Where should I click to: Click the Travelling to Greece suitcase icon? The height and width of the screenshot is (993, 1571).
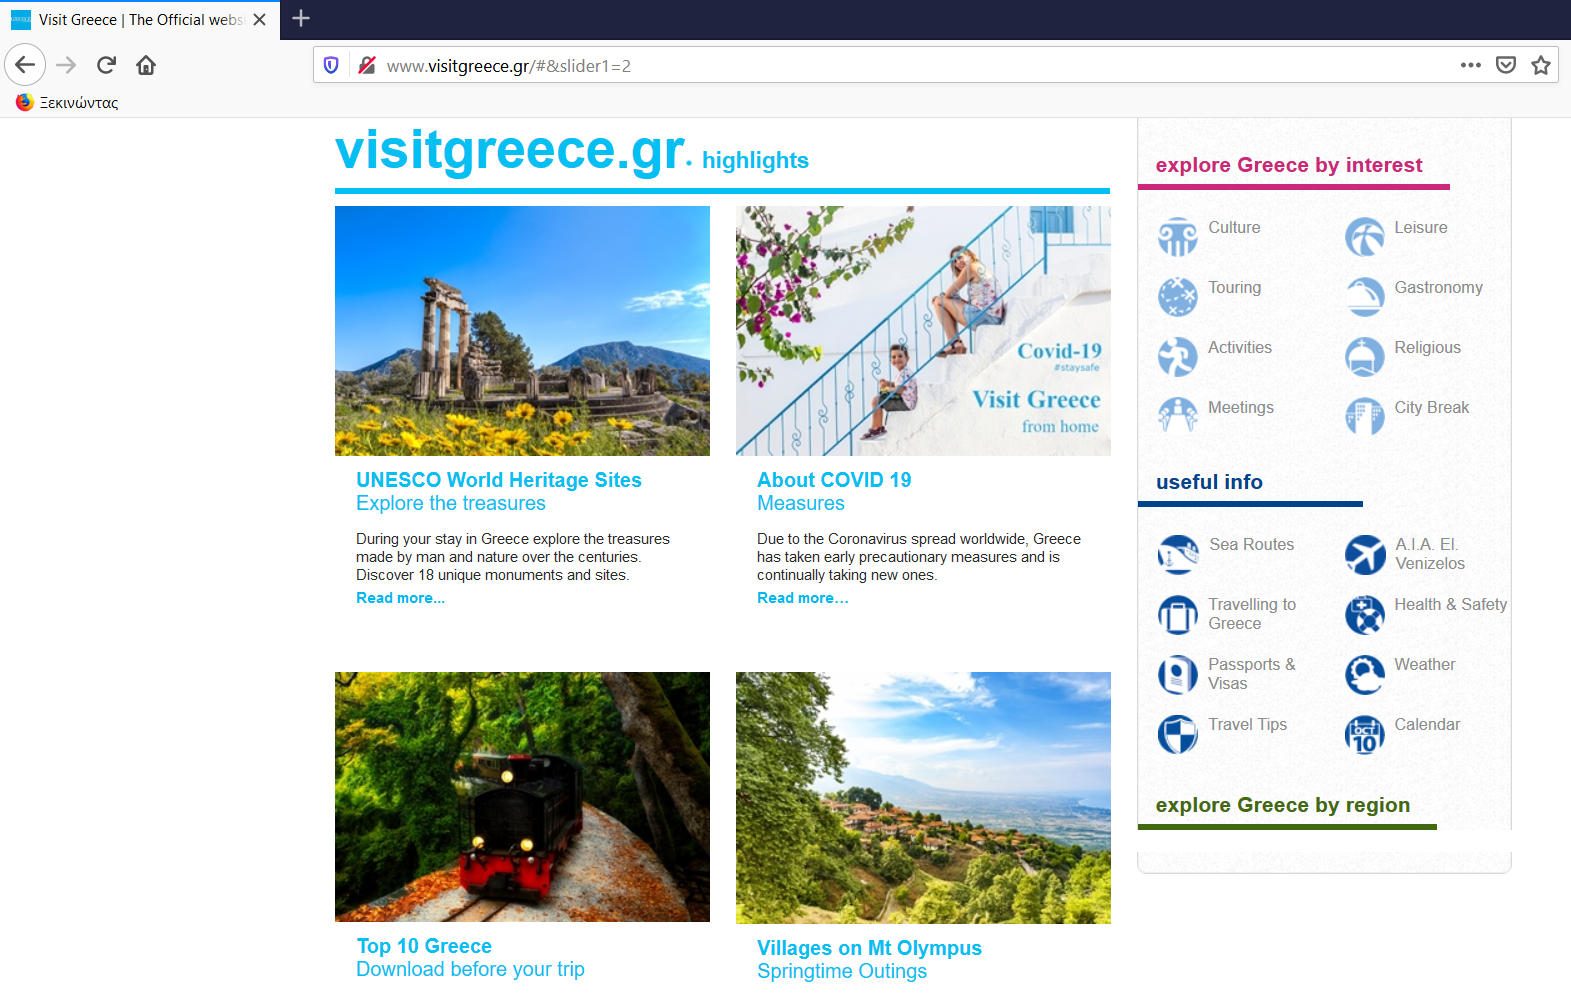(1177, 614)
